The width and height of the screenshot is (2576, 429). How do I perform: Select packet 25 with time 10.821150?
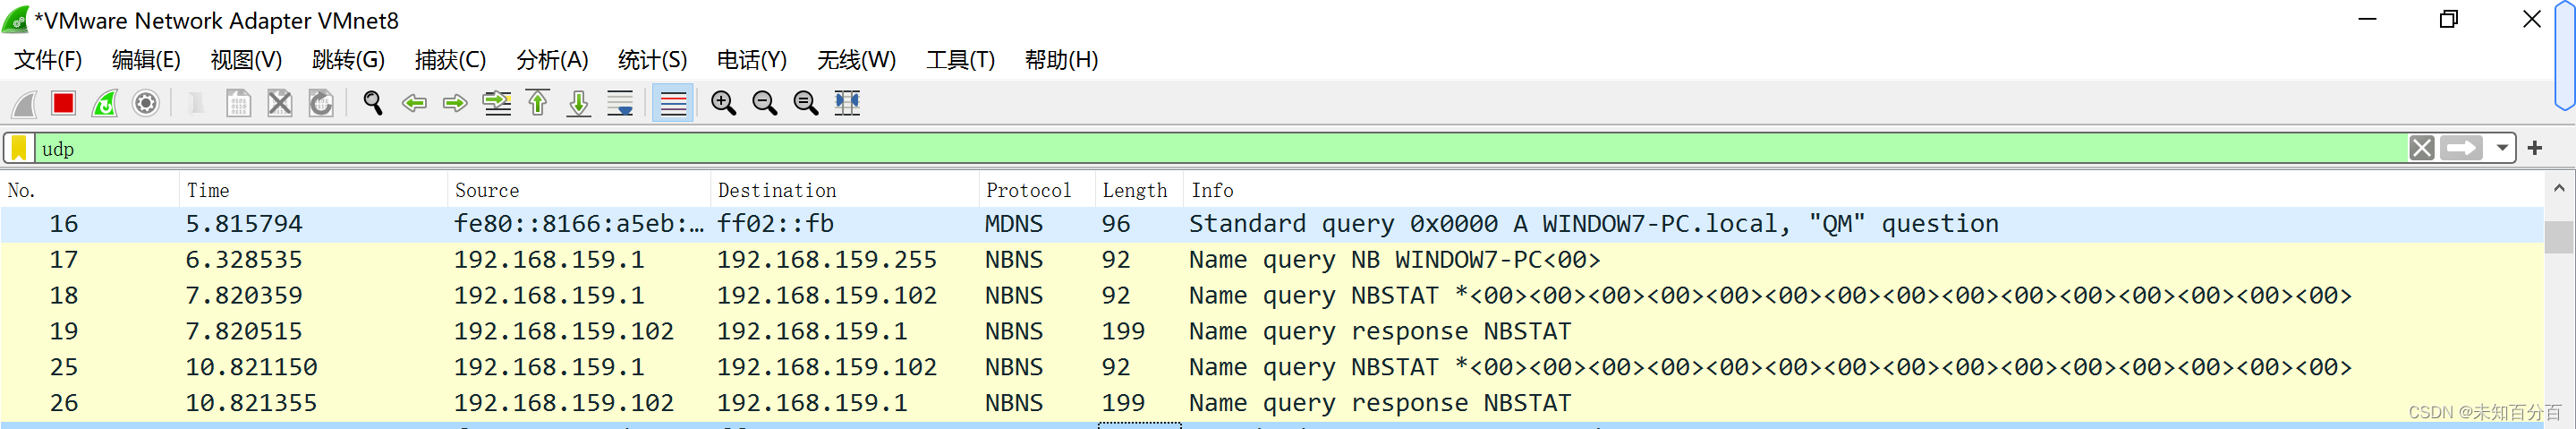(1272, 368)
